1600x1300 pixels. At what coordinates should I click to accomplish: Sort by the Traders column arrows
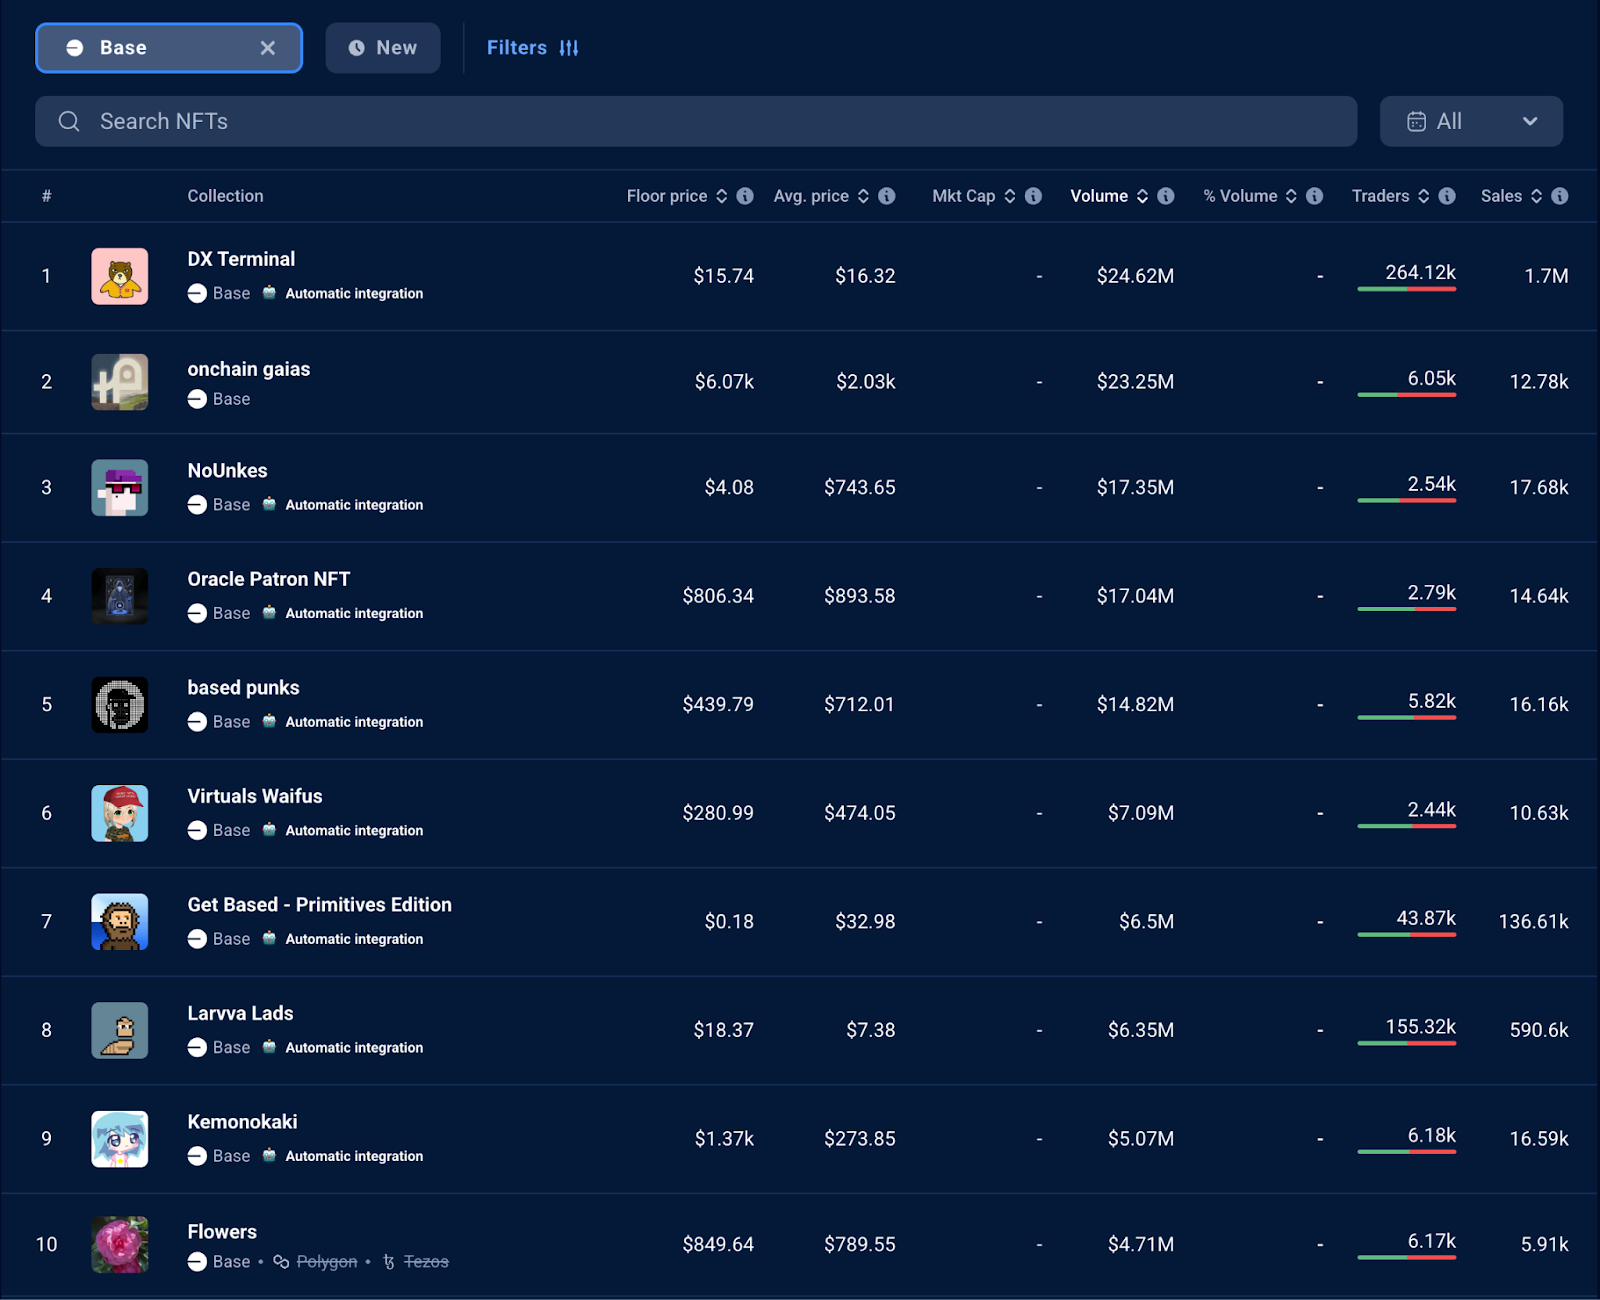click(1424, 196)
